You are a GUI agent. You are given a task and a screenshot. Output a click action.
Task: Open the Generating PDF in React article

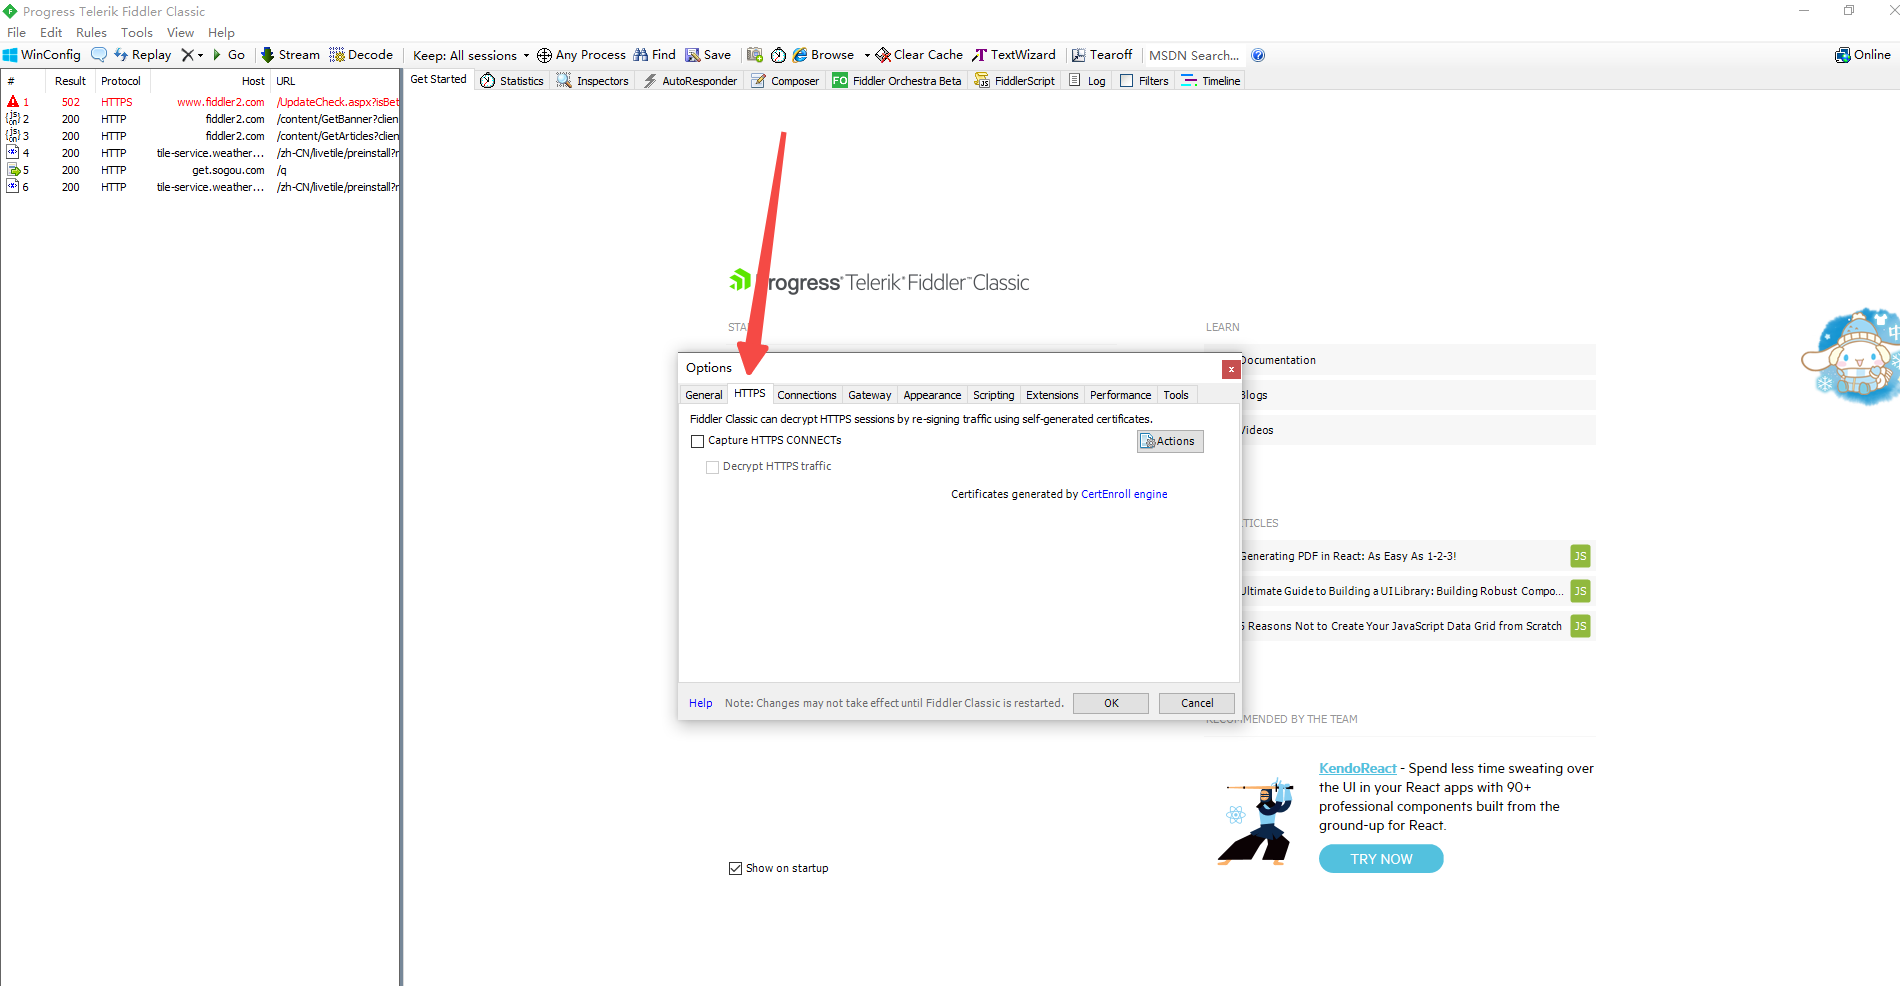pos(1348,556)
